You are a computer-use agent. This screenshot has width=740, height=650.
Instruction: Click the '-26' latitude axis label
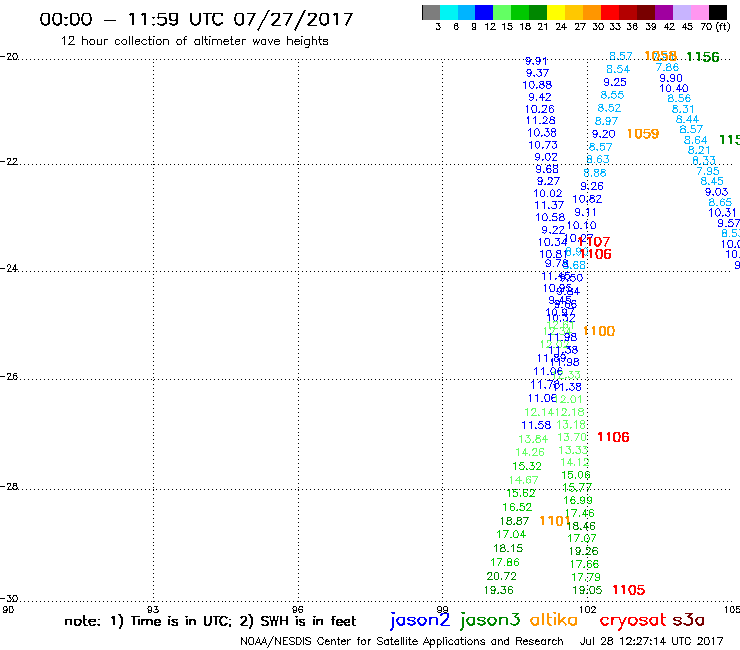coord(9,376)
